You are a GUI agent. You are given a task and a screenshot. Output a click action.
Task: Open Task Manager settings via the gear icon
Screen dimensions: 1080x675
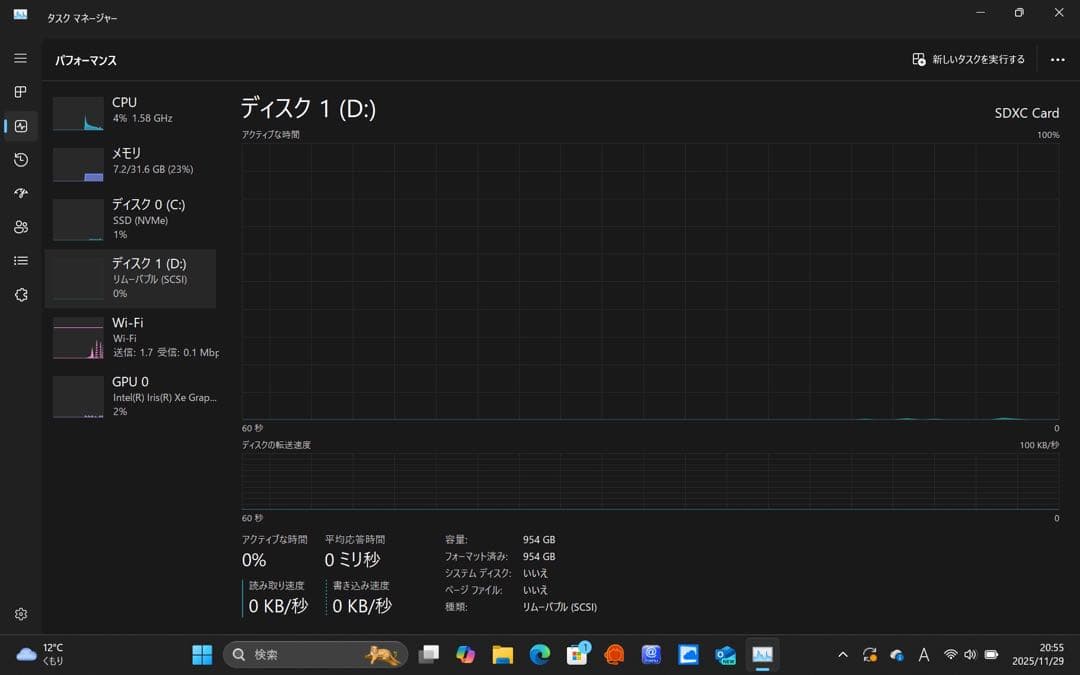(19, 613)
